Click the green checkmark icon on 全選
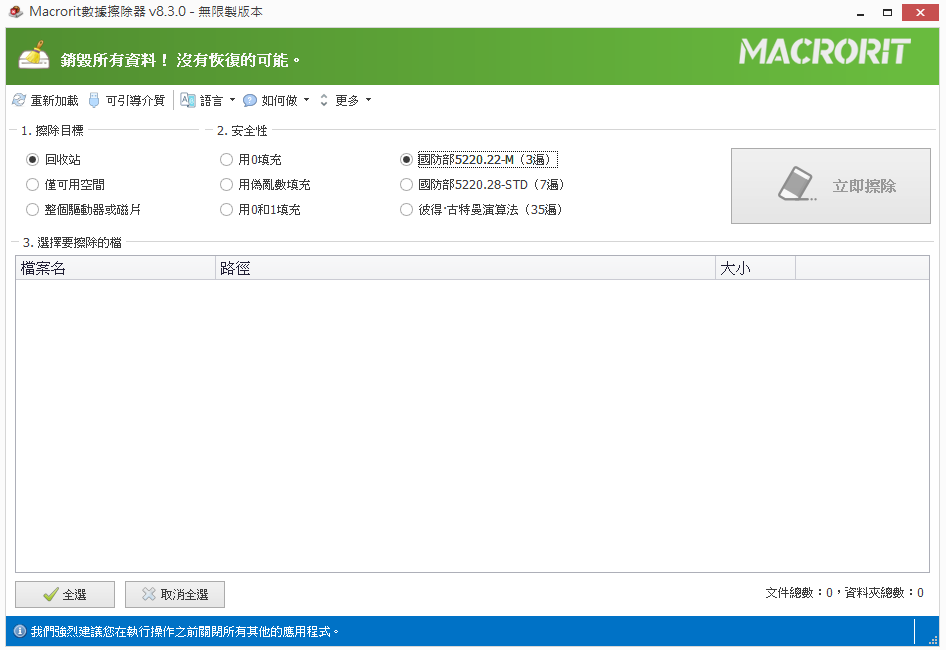946x650 pixels. [51, 594]
